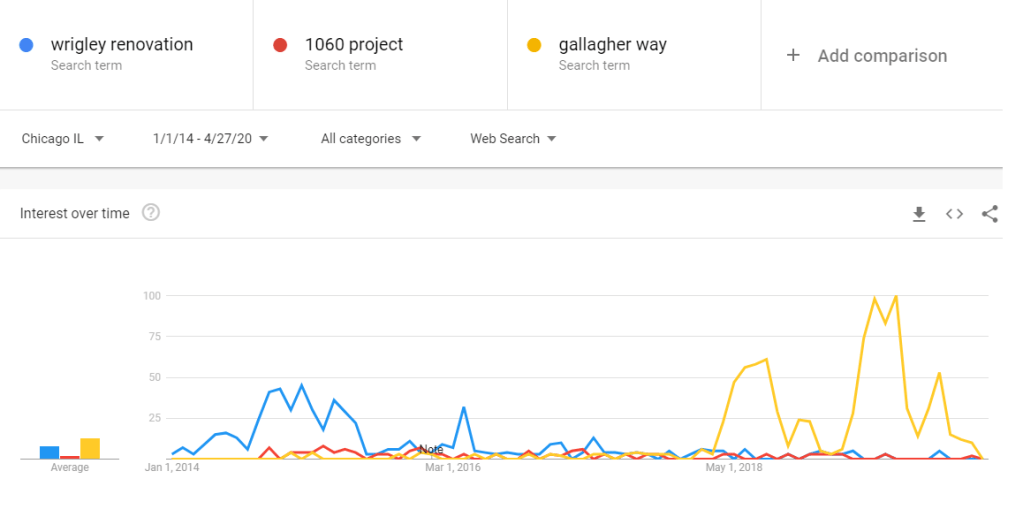1023x532 pixels.
Task: Click the yellow dot for gallagher way
Action: pyautogui.click(x=535, y=45)
